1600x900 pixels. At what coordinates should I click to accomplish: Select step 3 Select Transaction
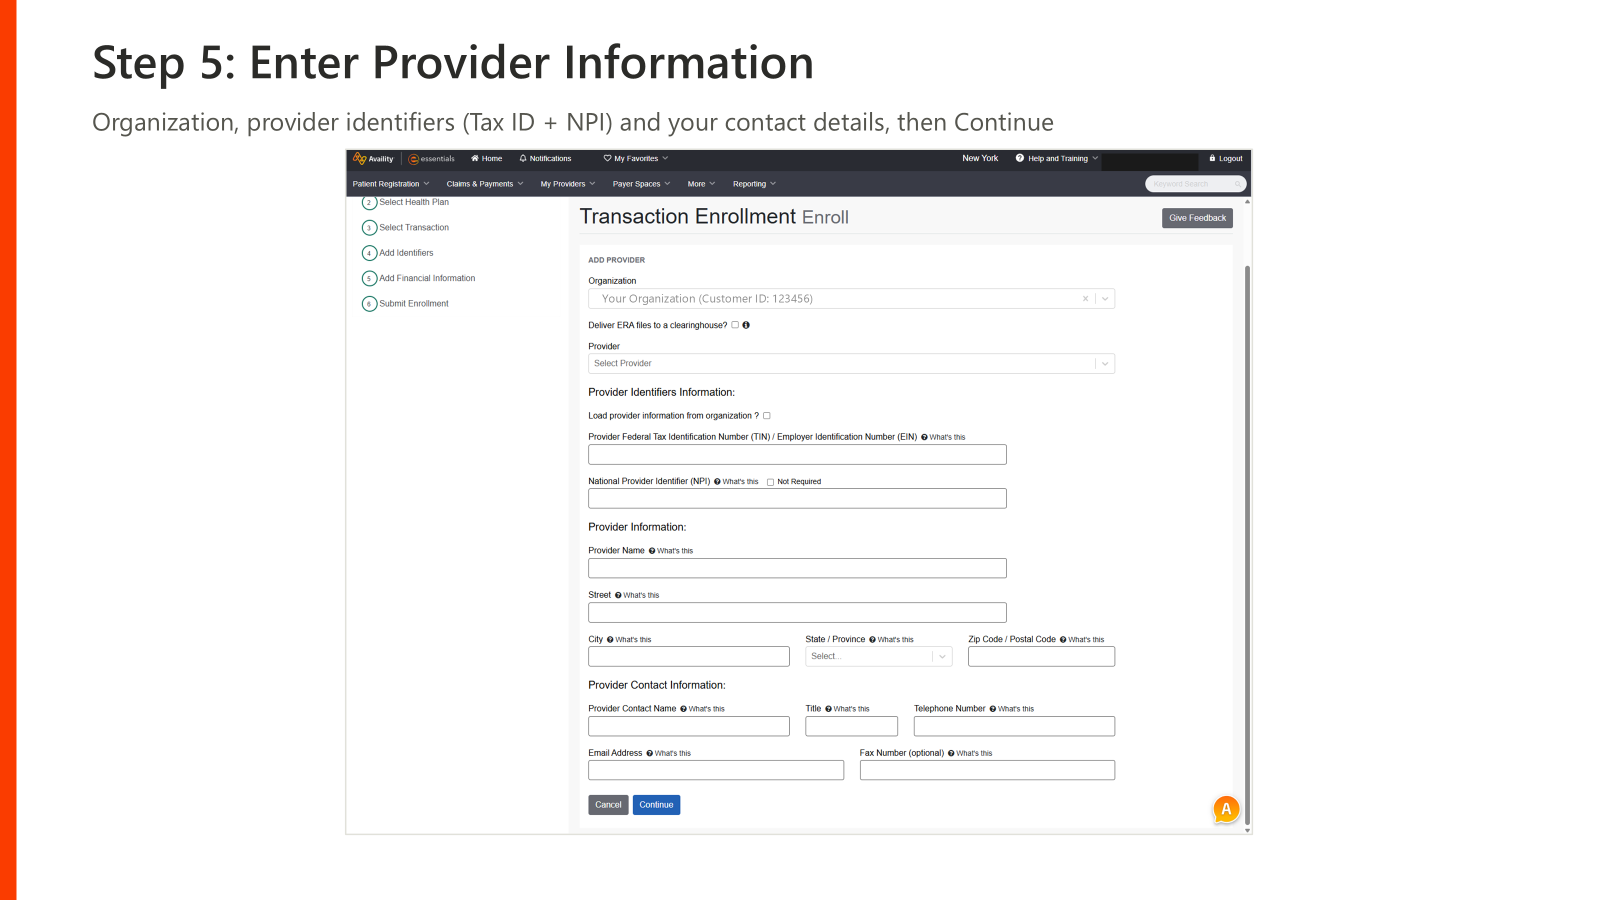coord(405,228)
